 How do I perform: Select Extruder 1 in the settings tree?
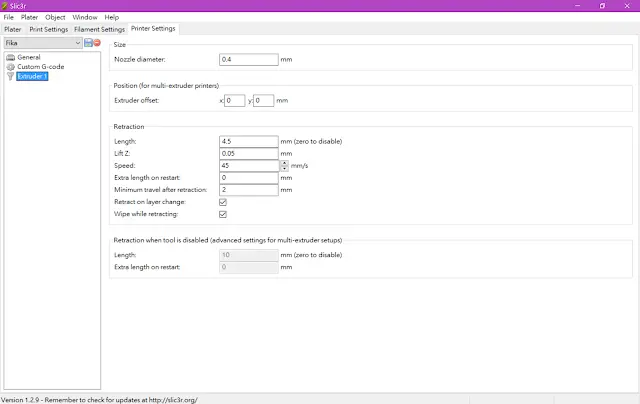(32, 76)
